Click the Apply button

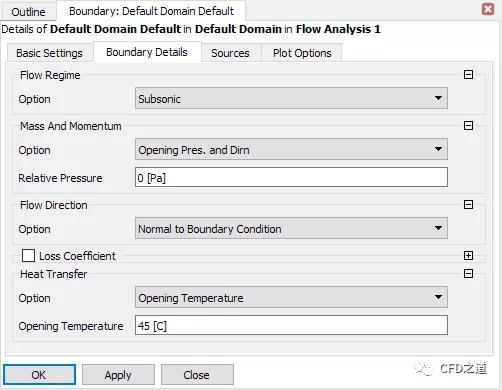118,375
